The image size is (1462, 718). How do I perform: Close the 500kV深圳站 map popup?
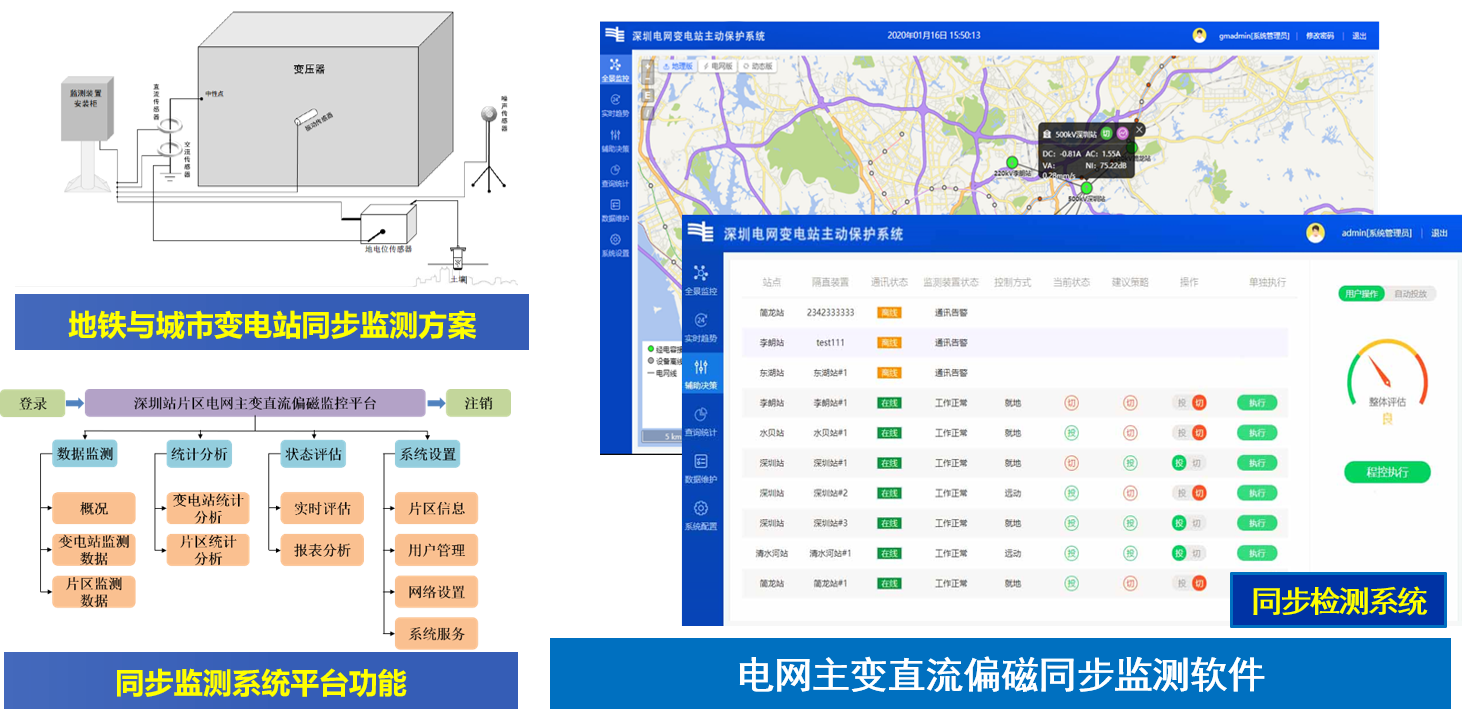1139,130
